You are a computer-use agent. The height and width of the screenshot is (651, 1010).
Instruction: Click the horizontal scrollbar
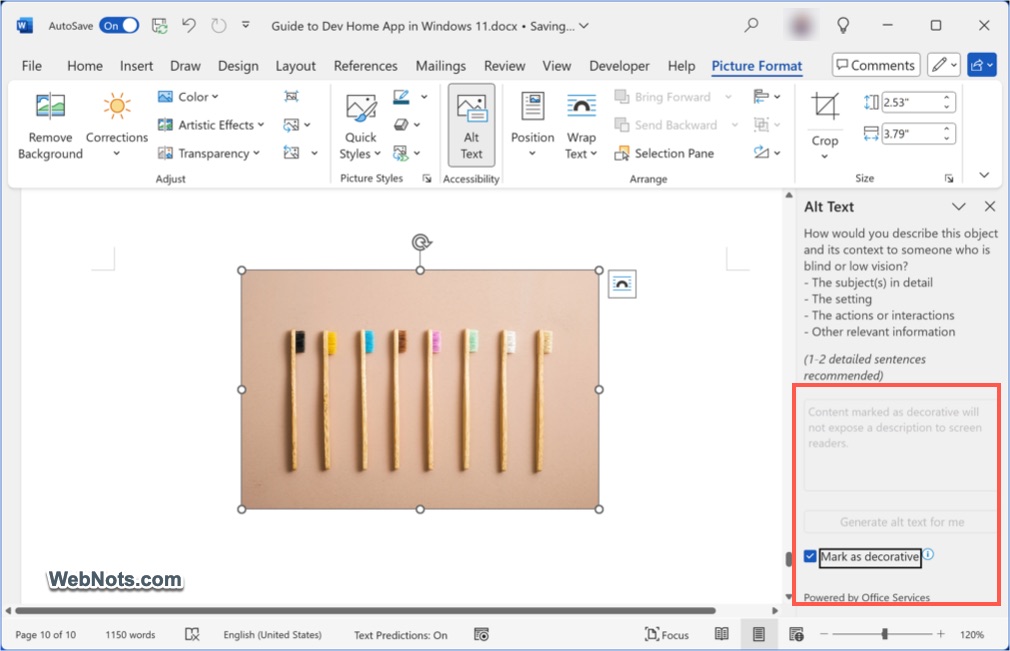point(365,610)
